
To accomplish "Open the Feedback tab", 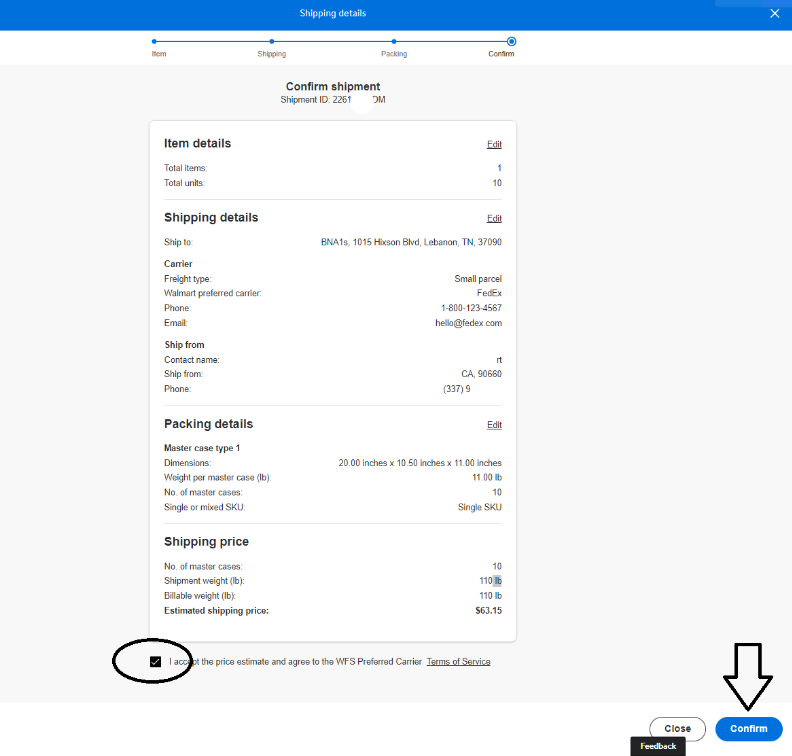I will pyautogui.click(x=658, y=746).
